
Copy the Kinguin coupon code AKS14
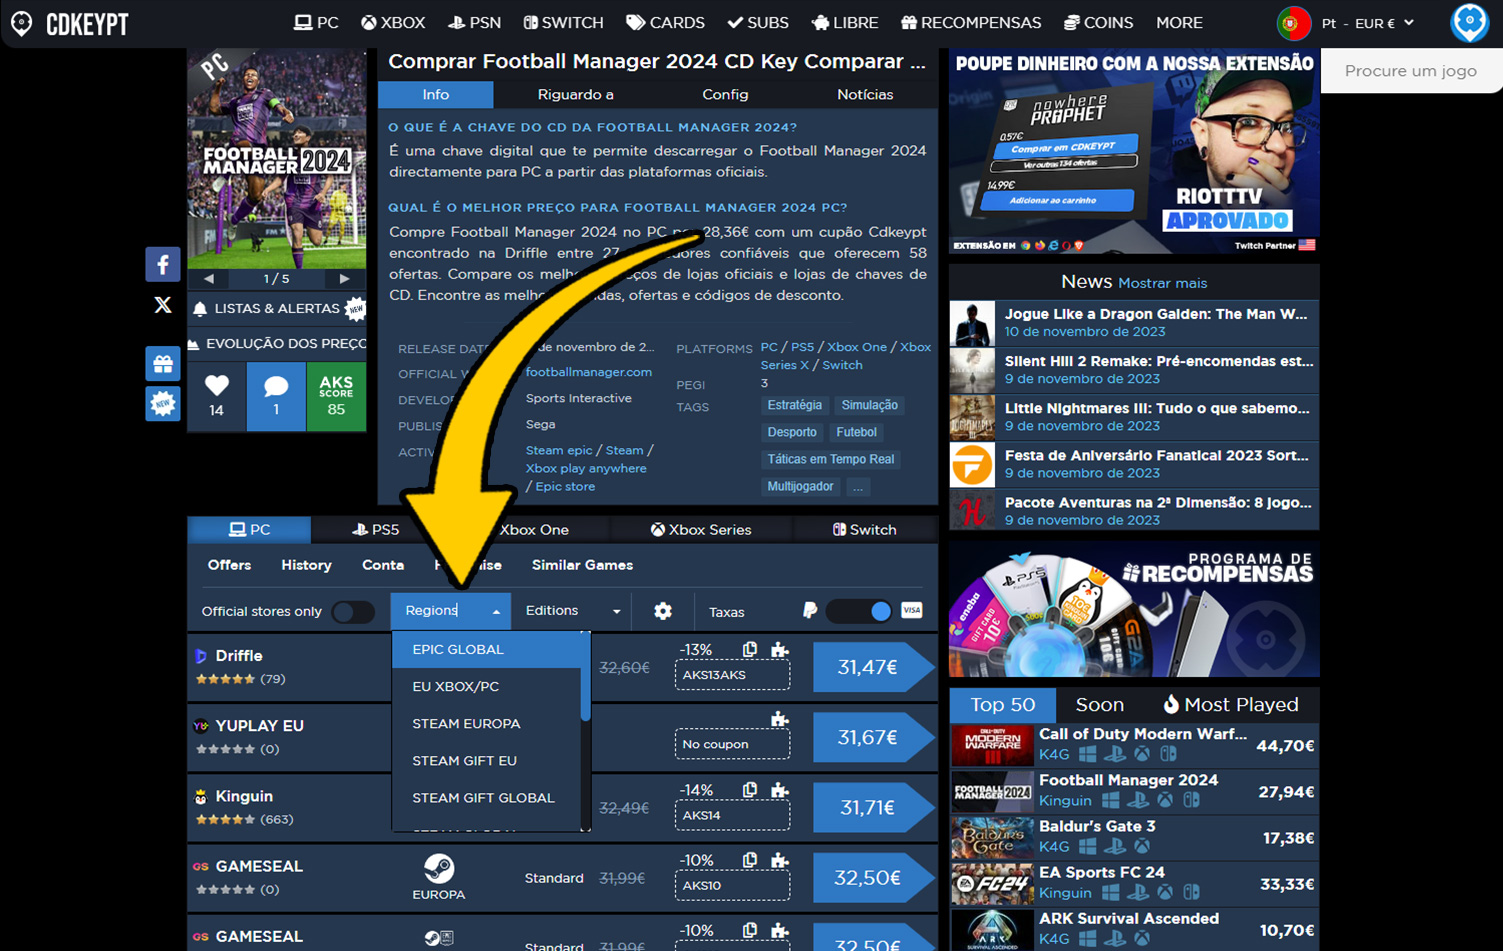750,790
